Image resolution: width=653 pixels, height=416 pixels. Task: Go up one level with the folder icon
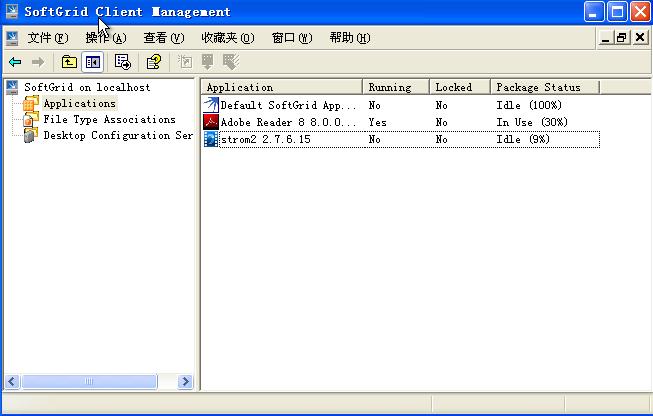pos(69,62)
